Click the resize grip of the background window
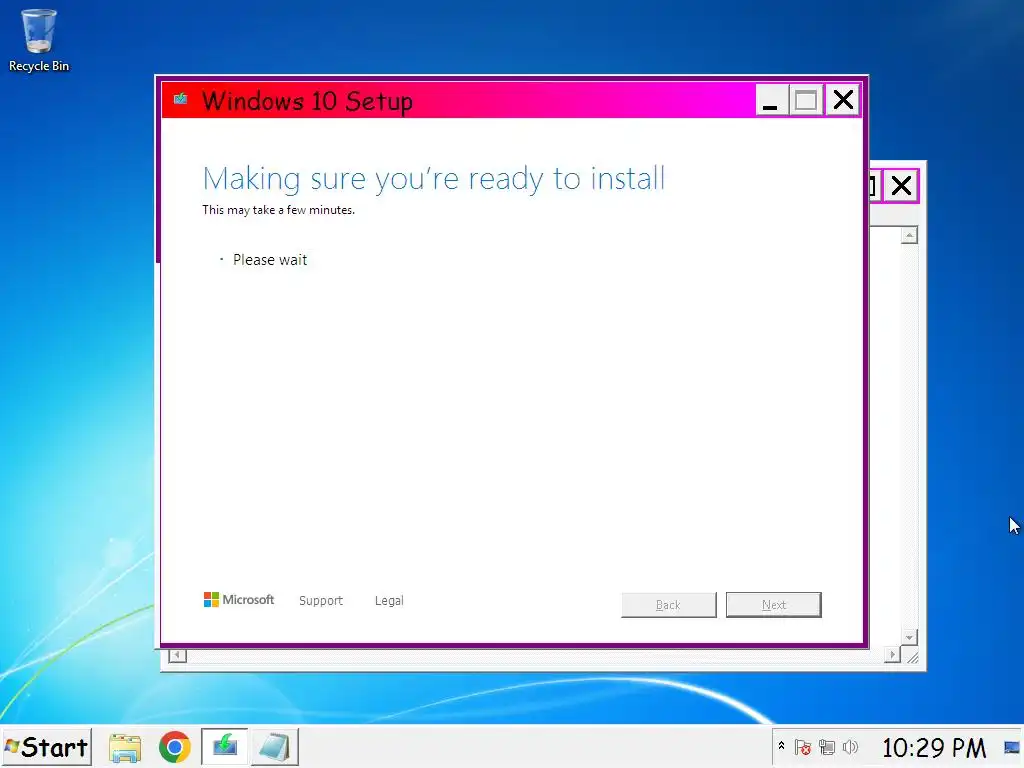 pyautogui.click(x=912, y=658)
